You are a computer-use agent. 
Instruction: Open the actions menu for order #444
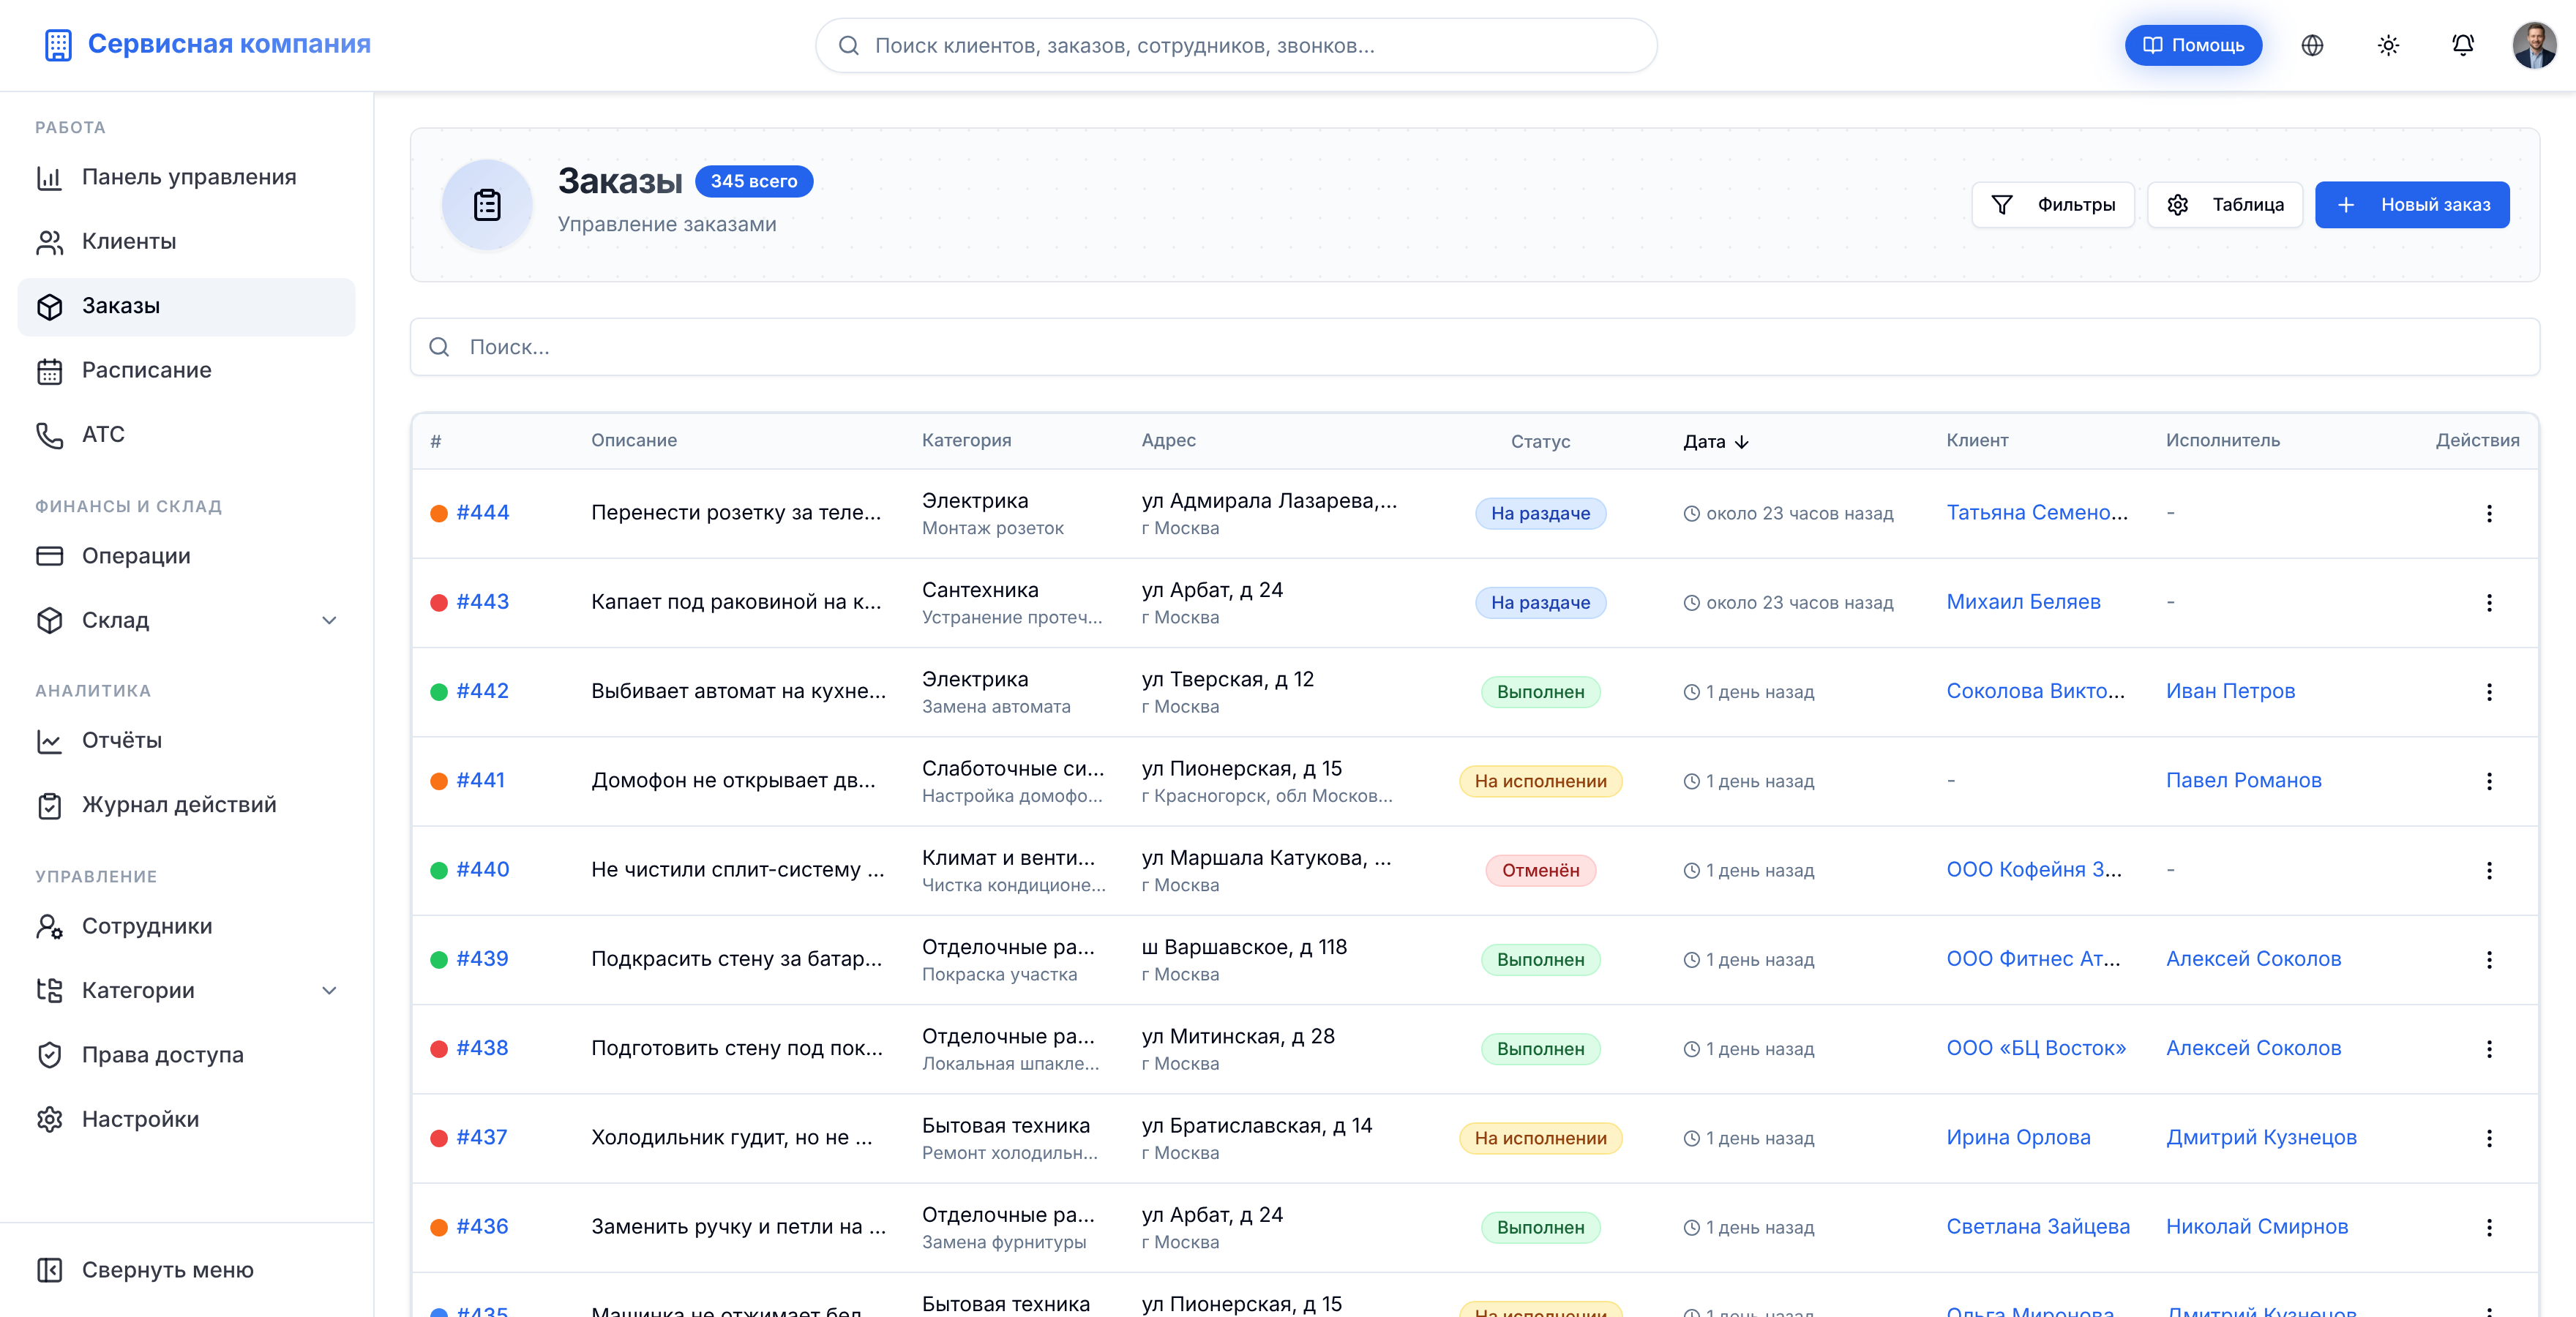coord(2489,514)
